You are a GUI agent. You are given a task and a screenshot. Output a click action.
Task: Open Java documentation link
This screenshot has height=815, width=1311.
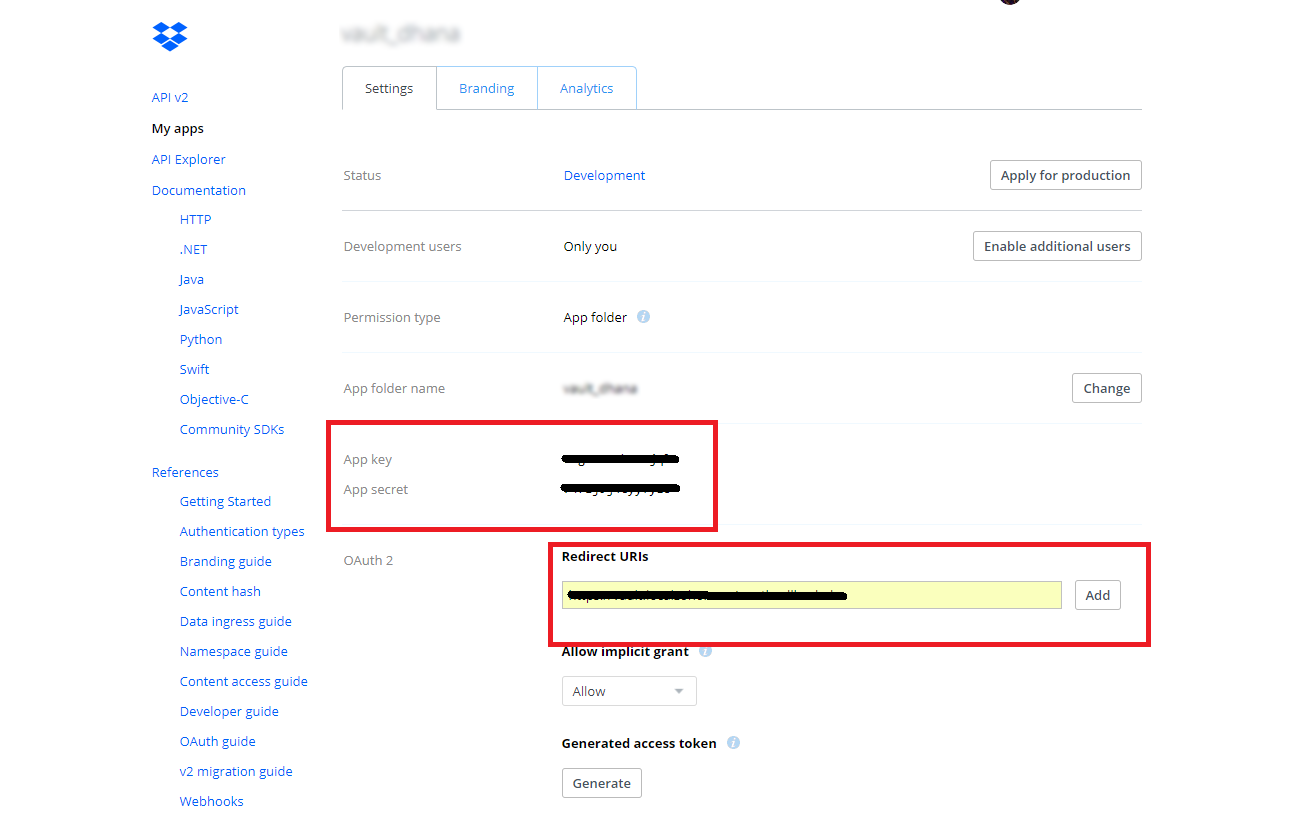tap(192, 279)
